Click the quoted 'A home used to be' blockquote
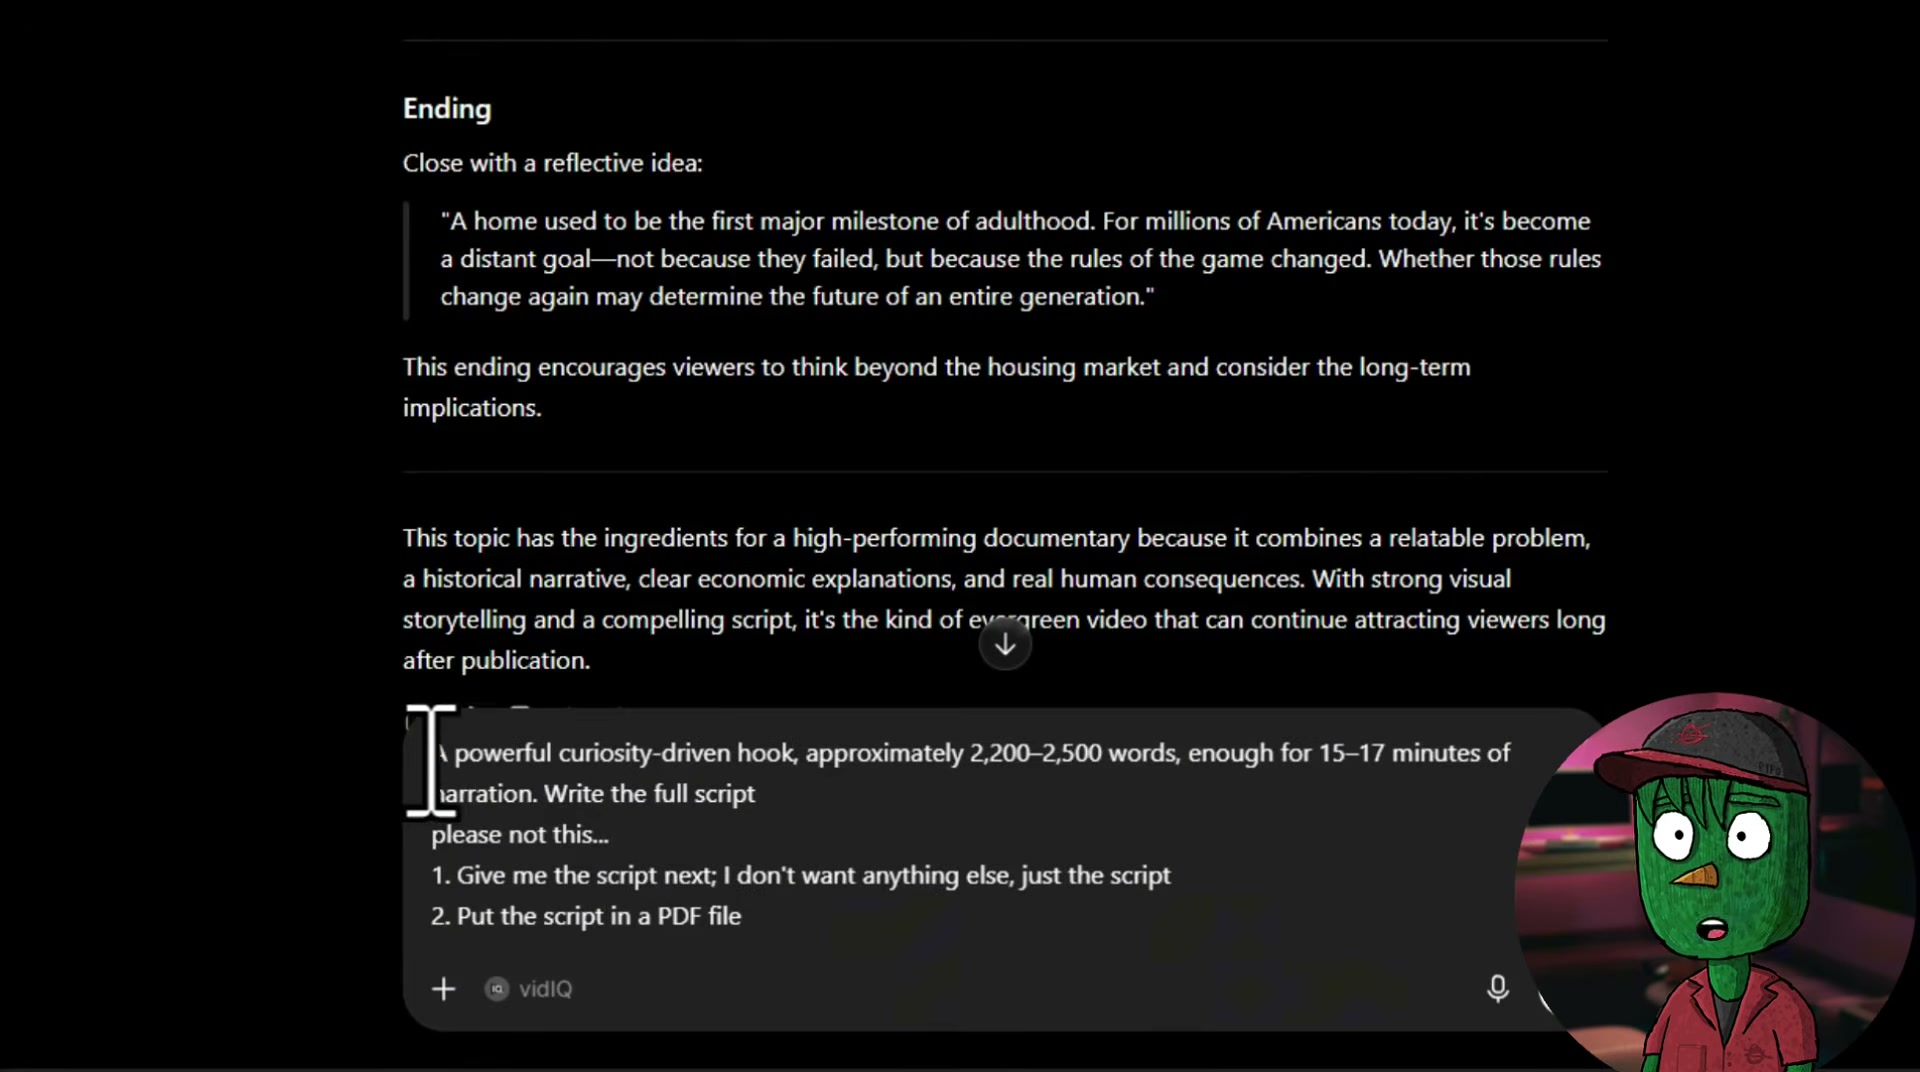This screenshot has height=1072, width=1920. [1021, 259]
